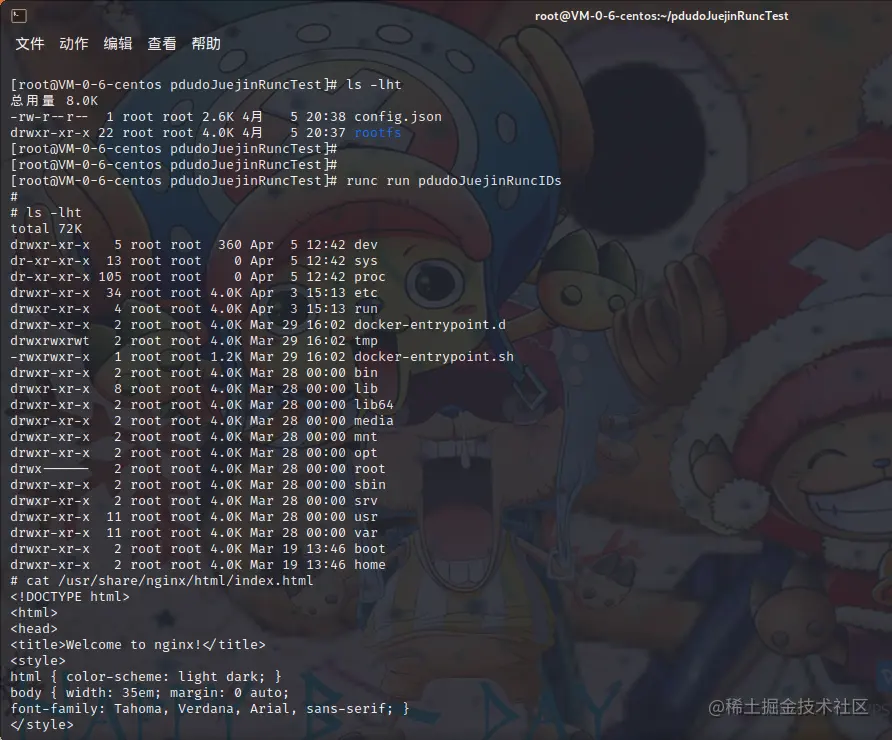Open the 文件 menu
This screenshot has height=740, width=892.
click(30, 44)
